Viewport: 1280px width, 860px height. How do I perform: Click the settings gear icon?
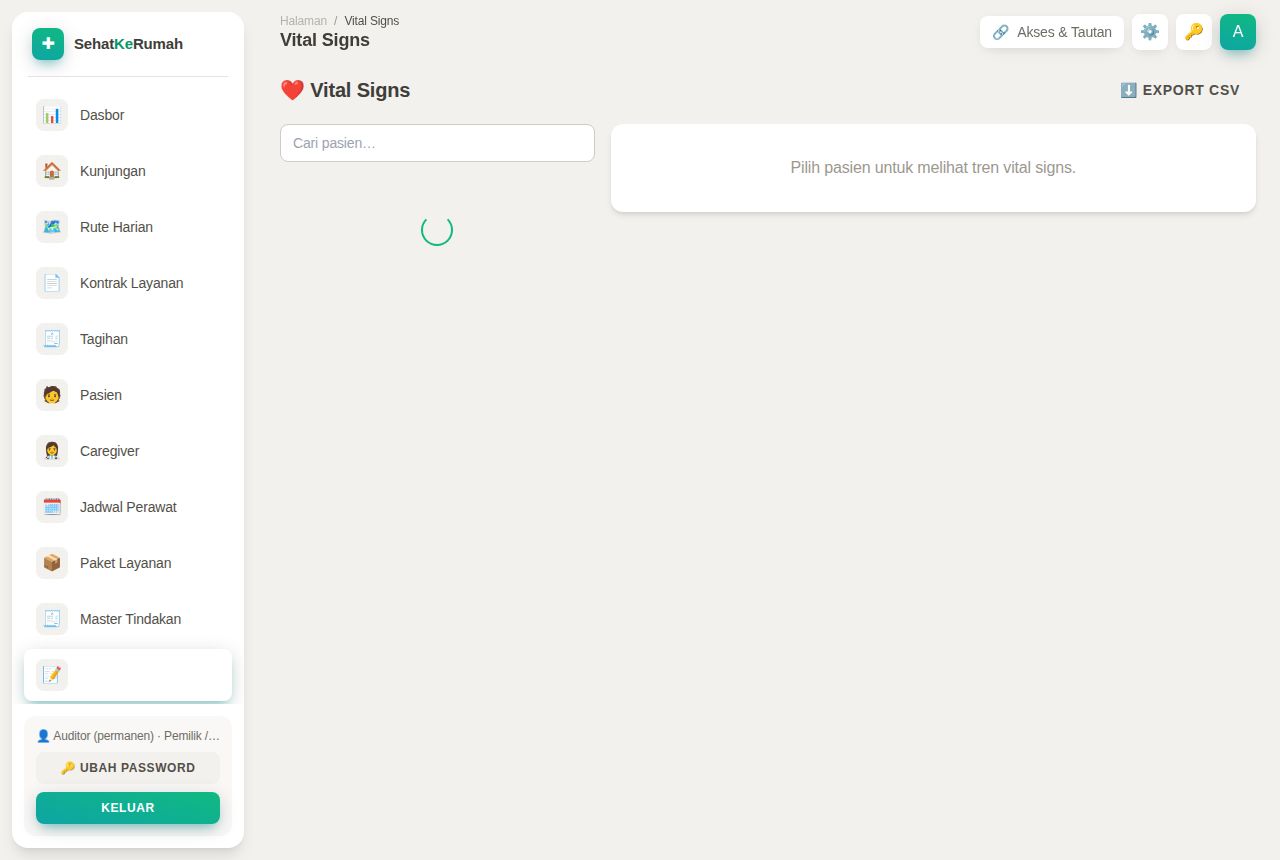point(1150,32)
